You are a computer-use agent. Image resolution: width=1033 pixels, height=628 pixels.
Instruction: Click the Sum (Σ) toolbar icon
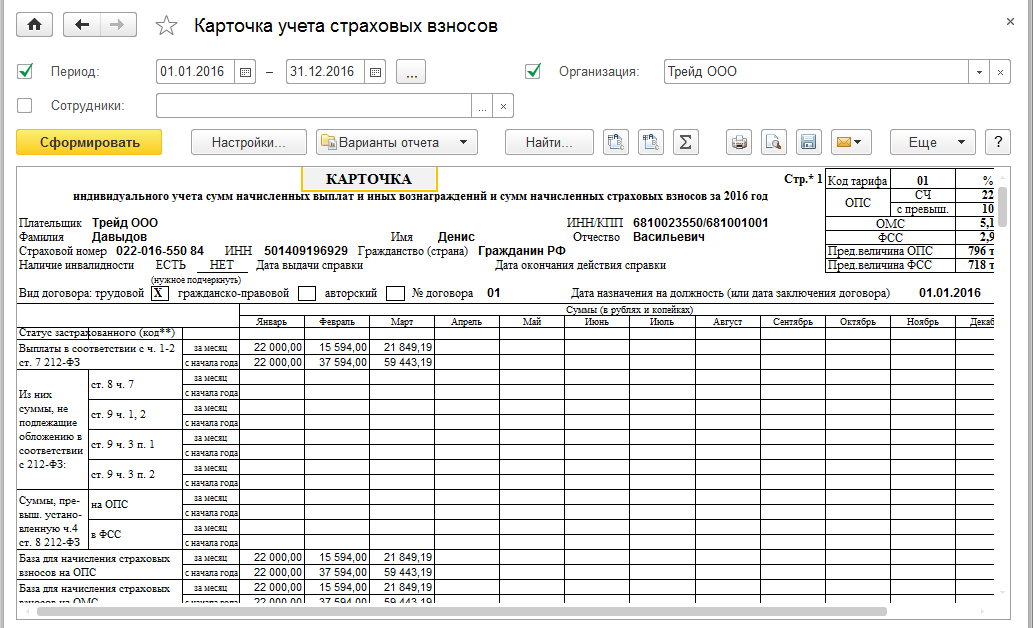pos(684,142)
